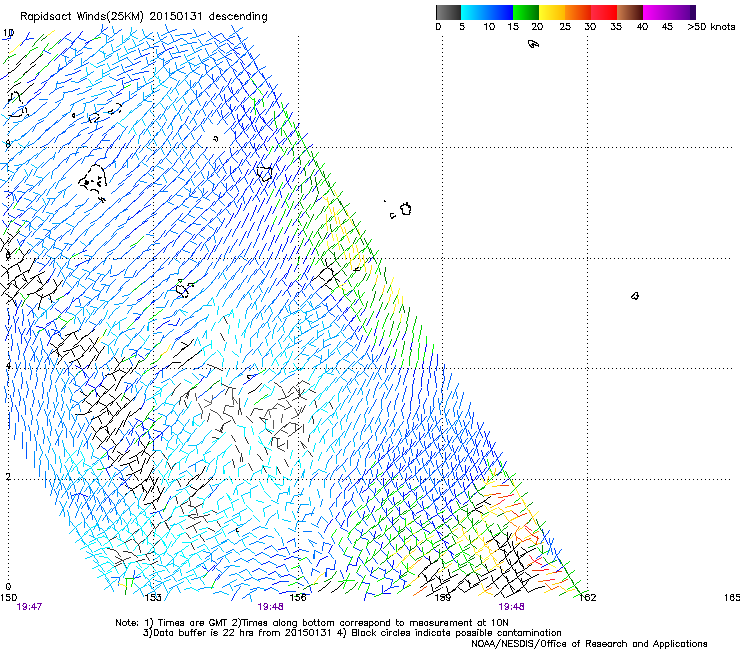
Task: Click the orange 25–30 knots color segment
Action: 578,12
